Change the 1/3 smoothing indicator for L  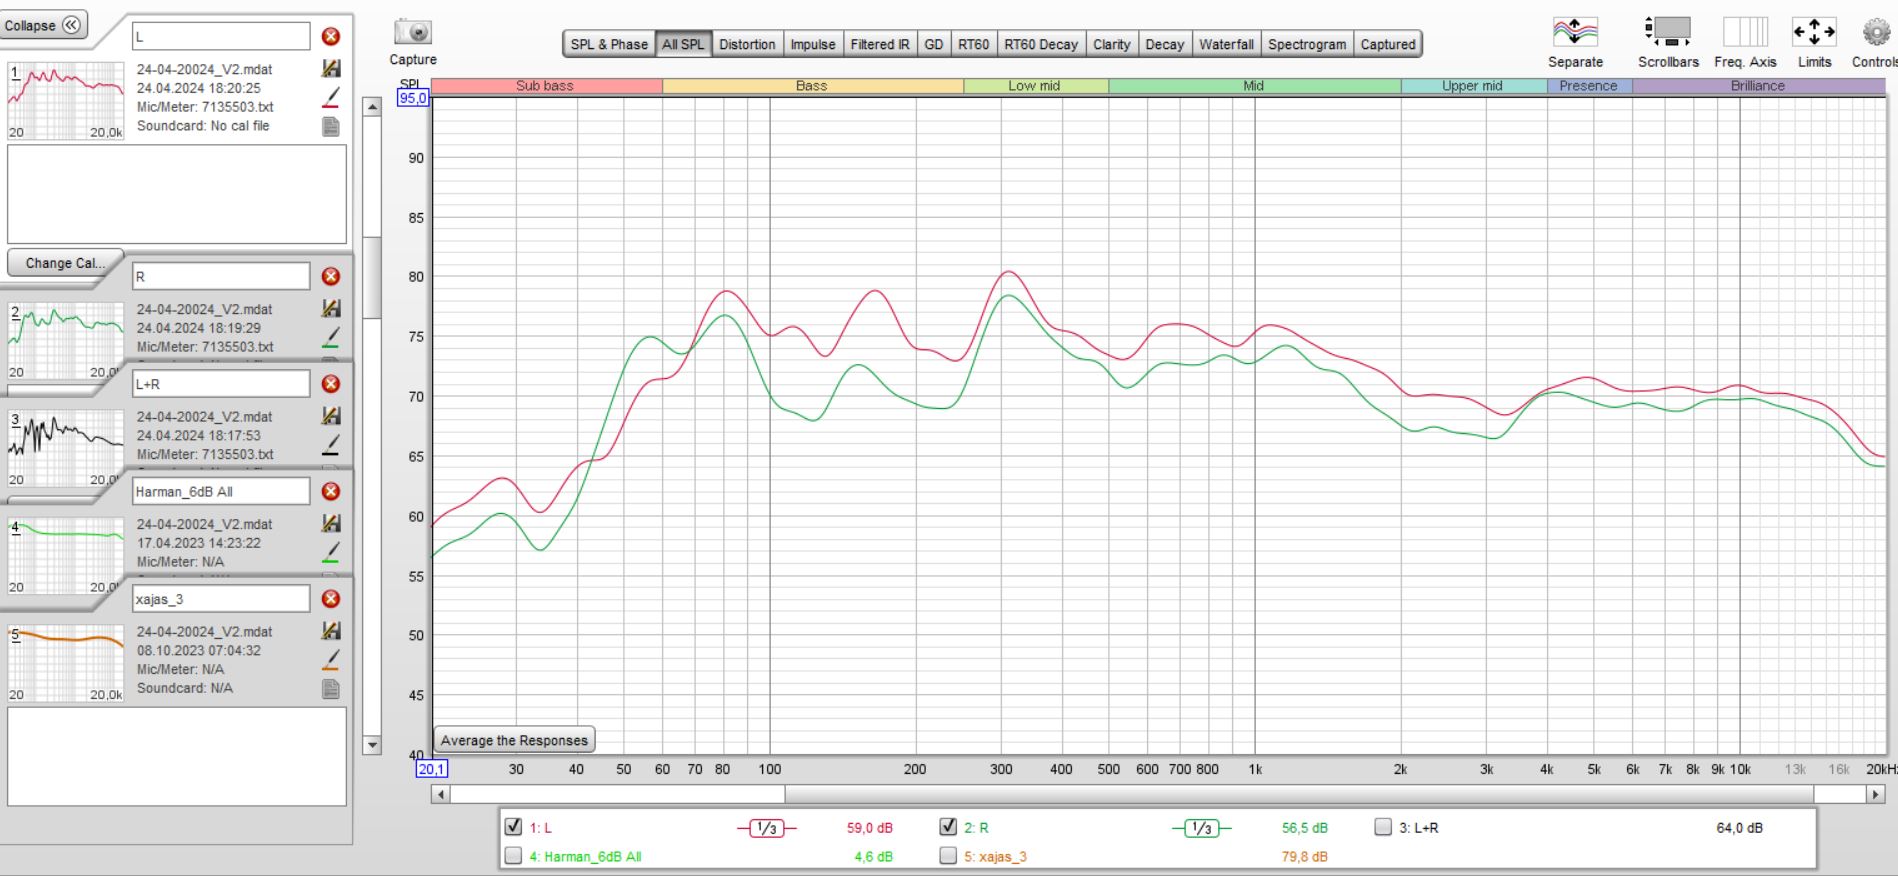coord(767,828)
